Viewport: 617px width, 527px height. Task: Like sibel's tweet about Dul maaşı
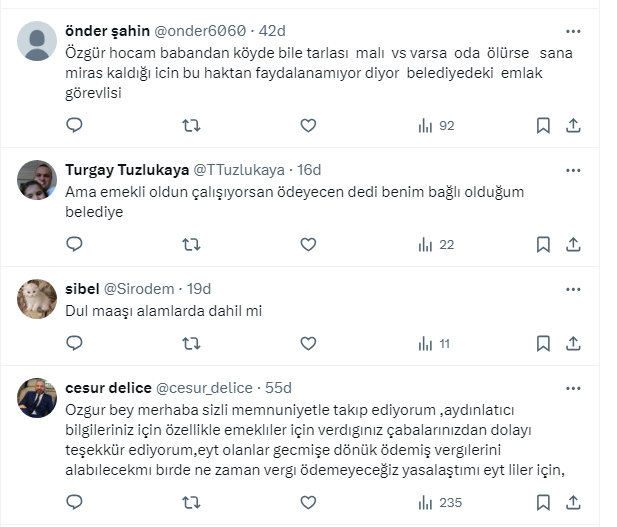pos(308,343)
